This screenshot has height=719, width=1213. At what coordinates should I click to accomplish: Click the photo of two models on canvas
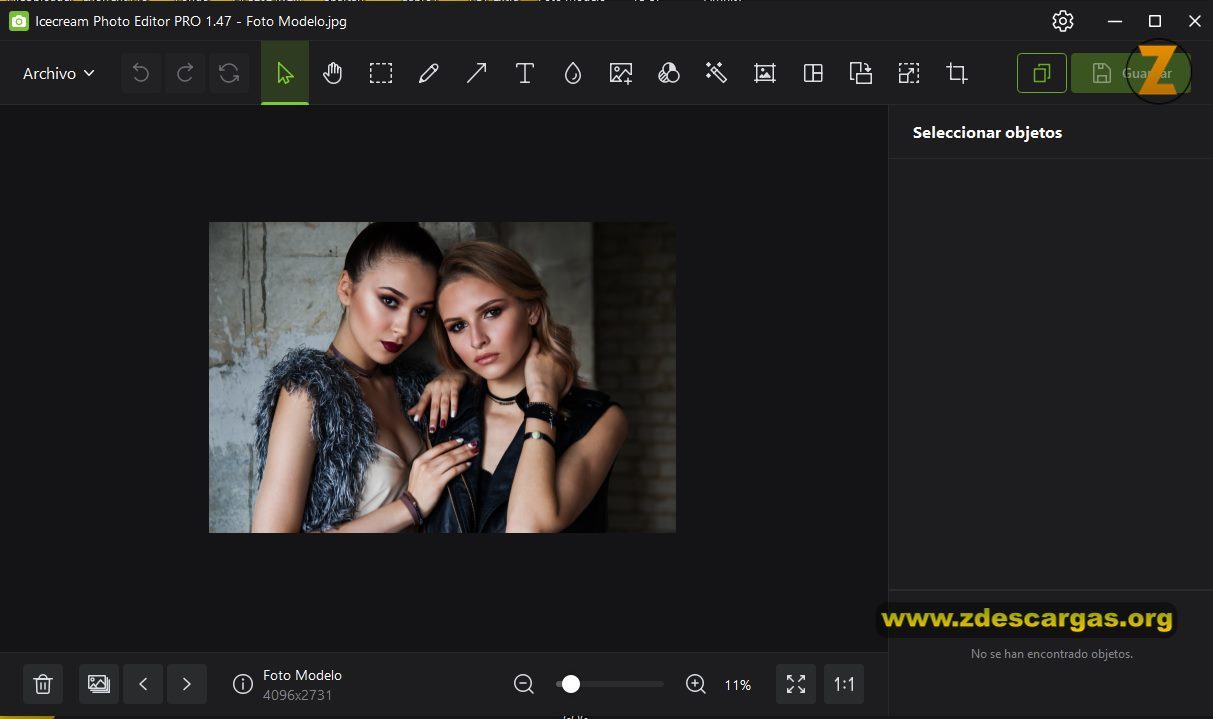[x=442, y=377]
